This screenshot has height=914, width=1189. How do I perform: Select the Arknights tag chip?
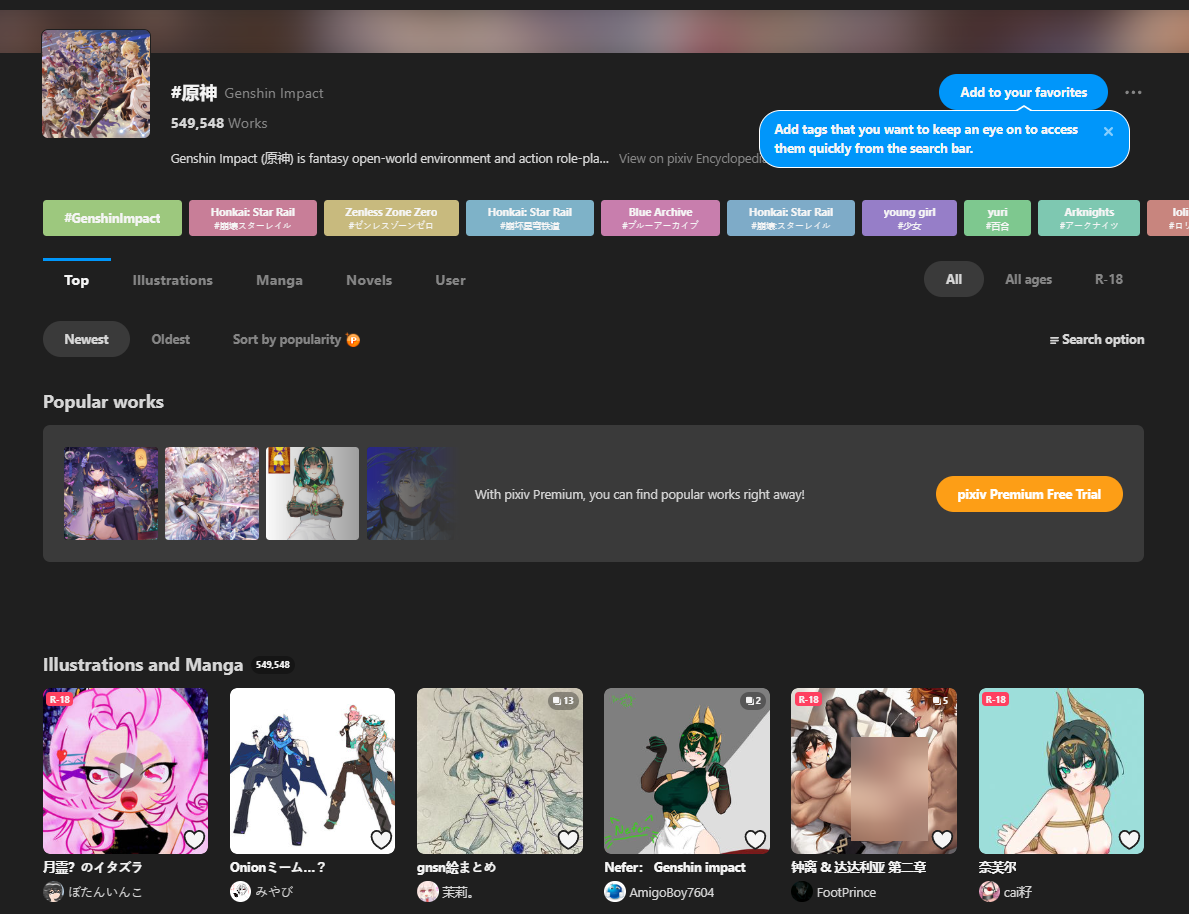point(1089,218)
